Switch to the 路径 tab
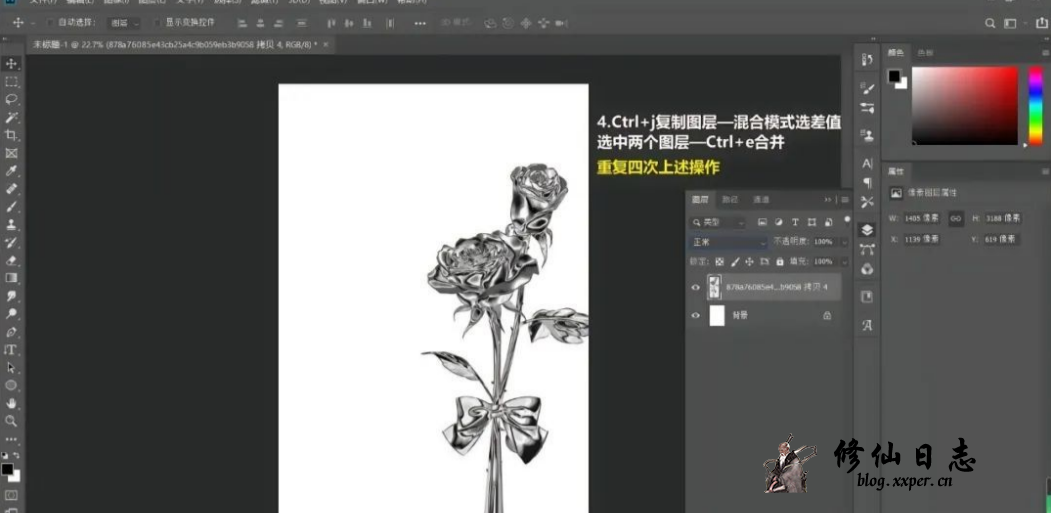This screenshot has height=513, width=1051. (x=731, y=200)
